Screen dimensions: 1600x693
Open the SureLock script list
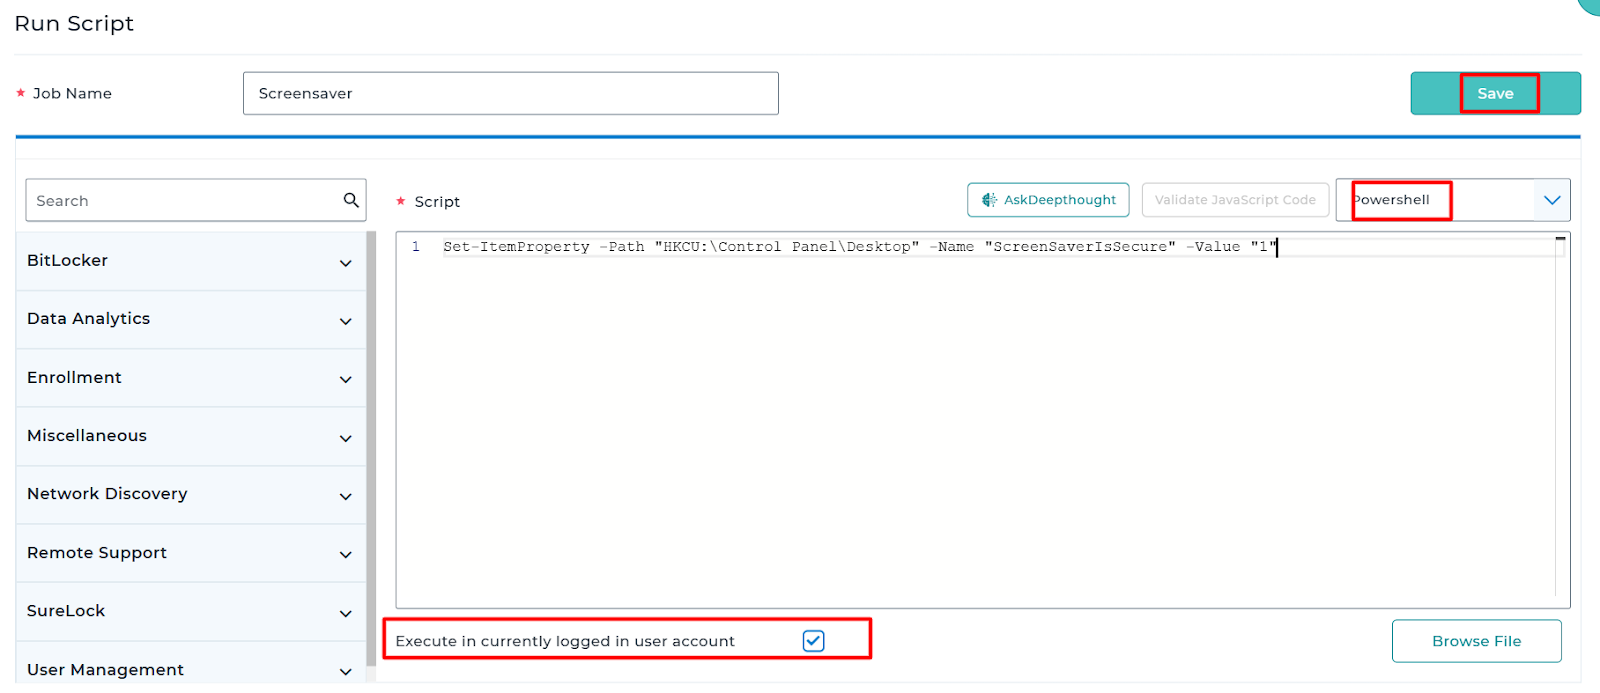pos(345,613)
